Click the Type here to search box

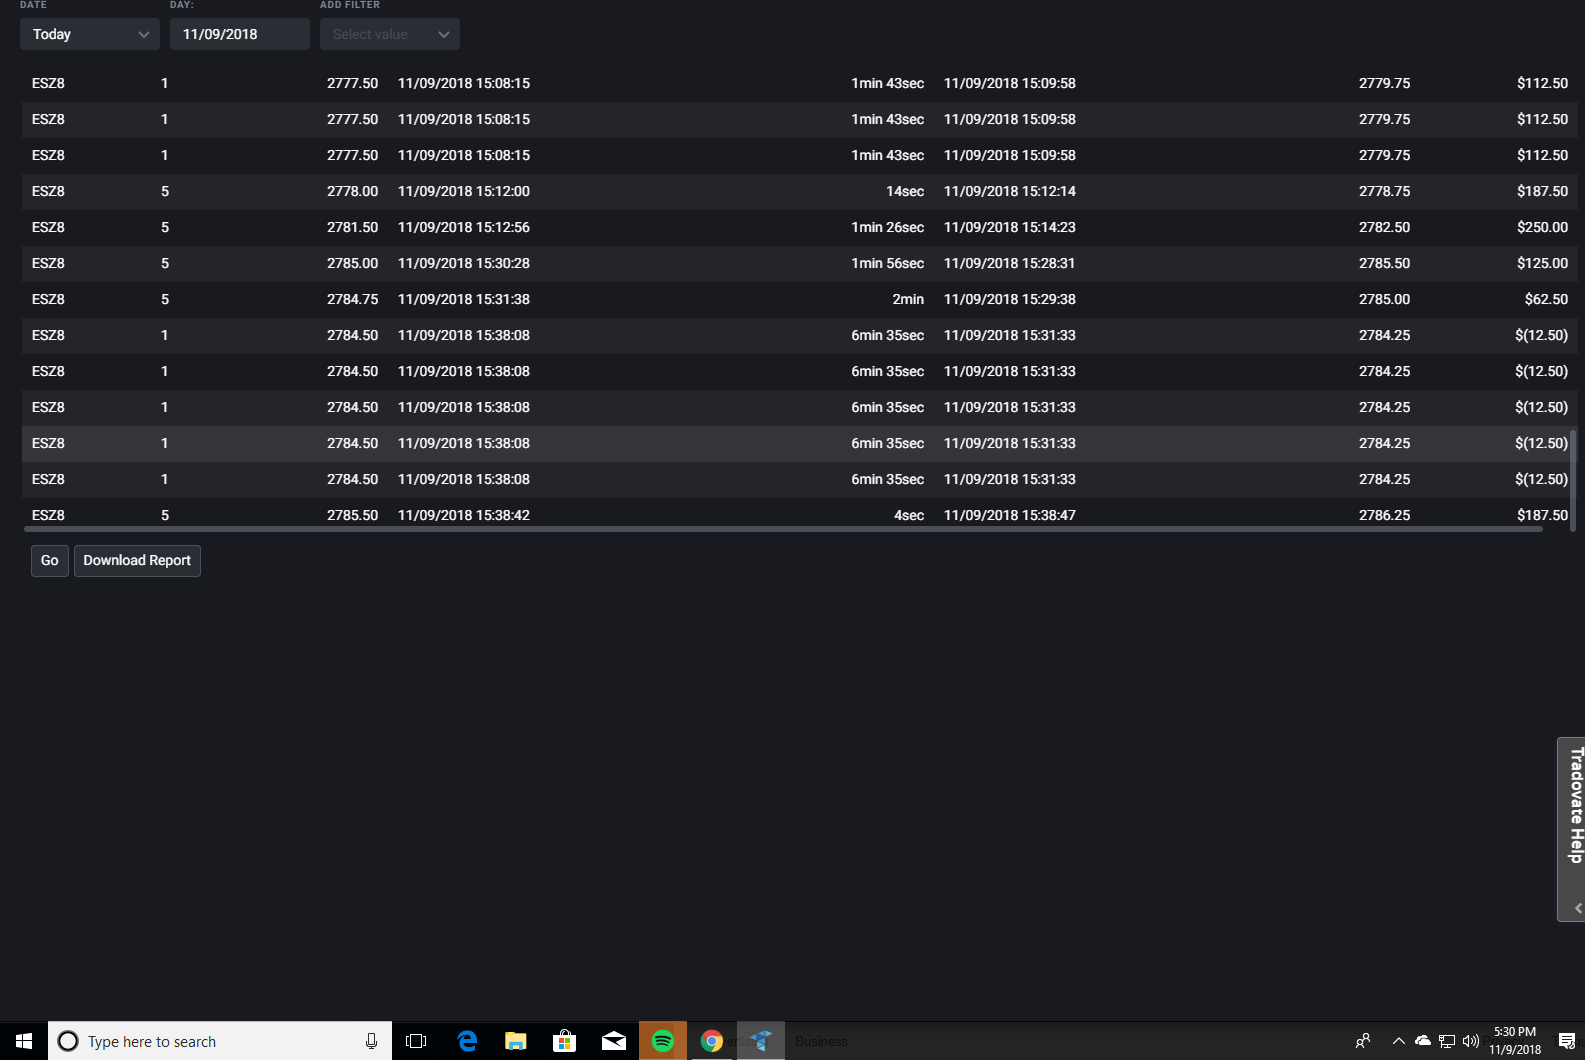pos(220,1041)
